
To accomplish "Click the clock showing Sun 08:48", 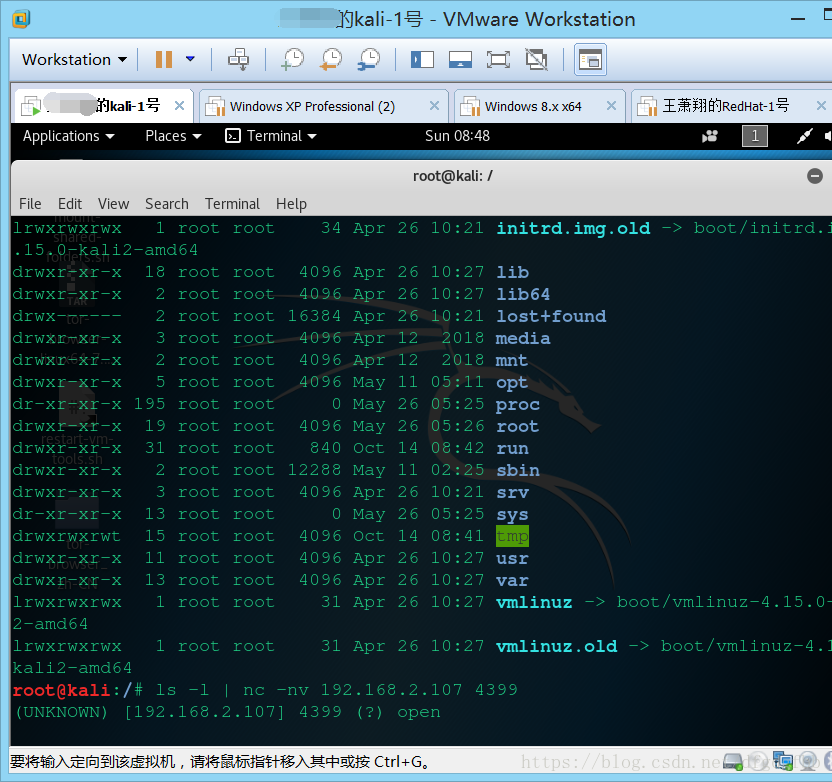I will [x=457, y=136].
